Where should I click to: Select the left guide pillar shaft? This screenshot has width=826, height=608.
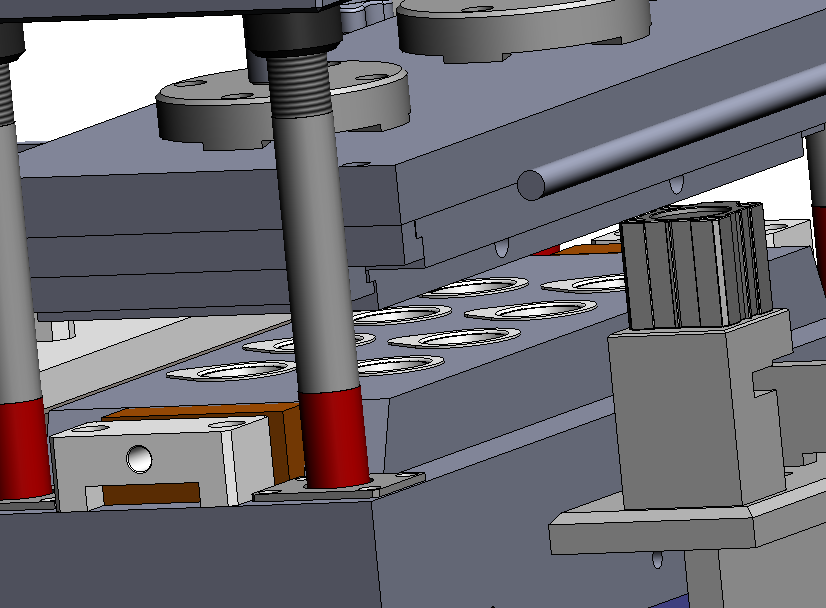point(15,250)
